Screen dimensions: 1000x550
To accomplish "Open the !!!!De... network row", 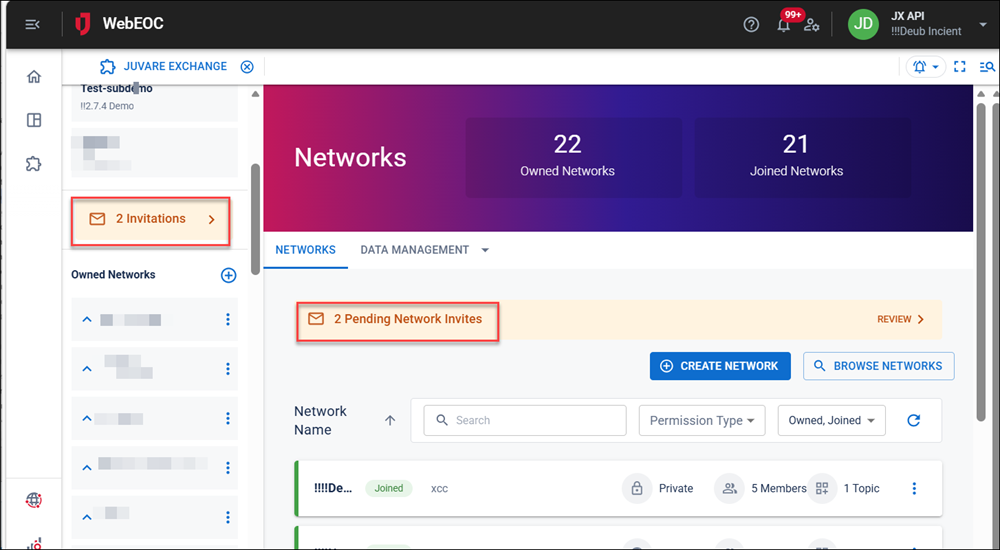I will pyautogui.click(x=619, y=489).
